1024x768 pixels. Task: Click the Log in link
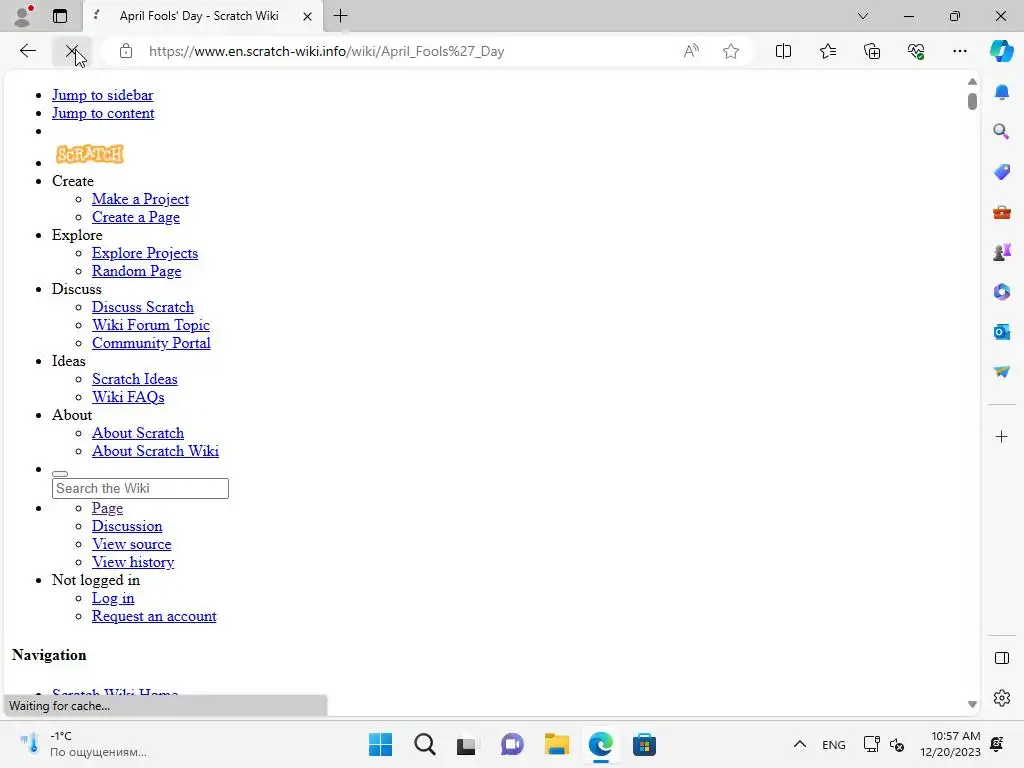[x=113, y=598]
